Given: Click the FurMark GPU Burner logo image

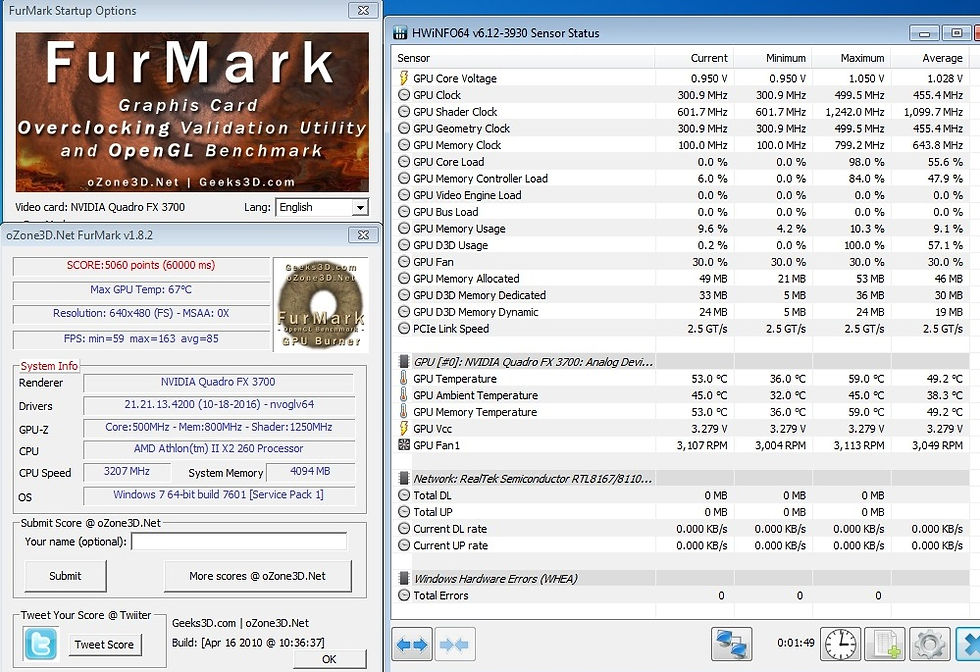Looking at the screenshot, I should point(321,304).
